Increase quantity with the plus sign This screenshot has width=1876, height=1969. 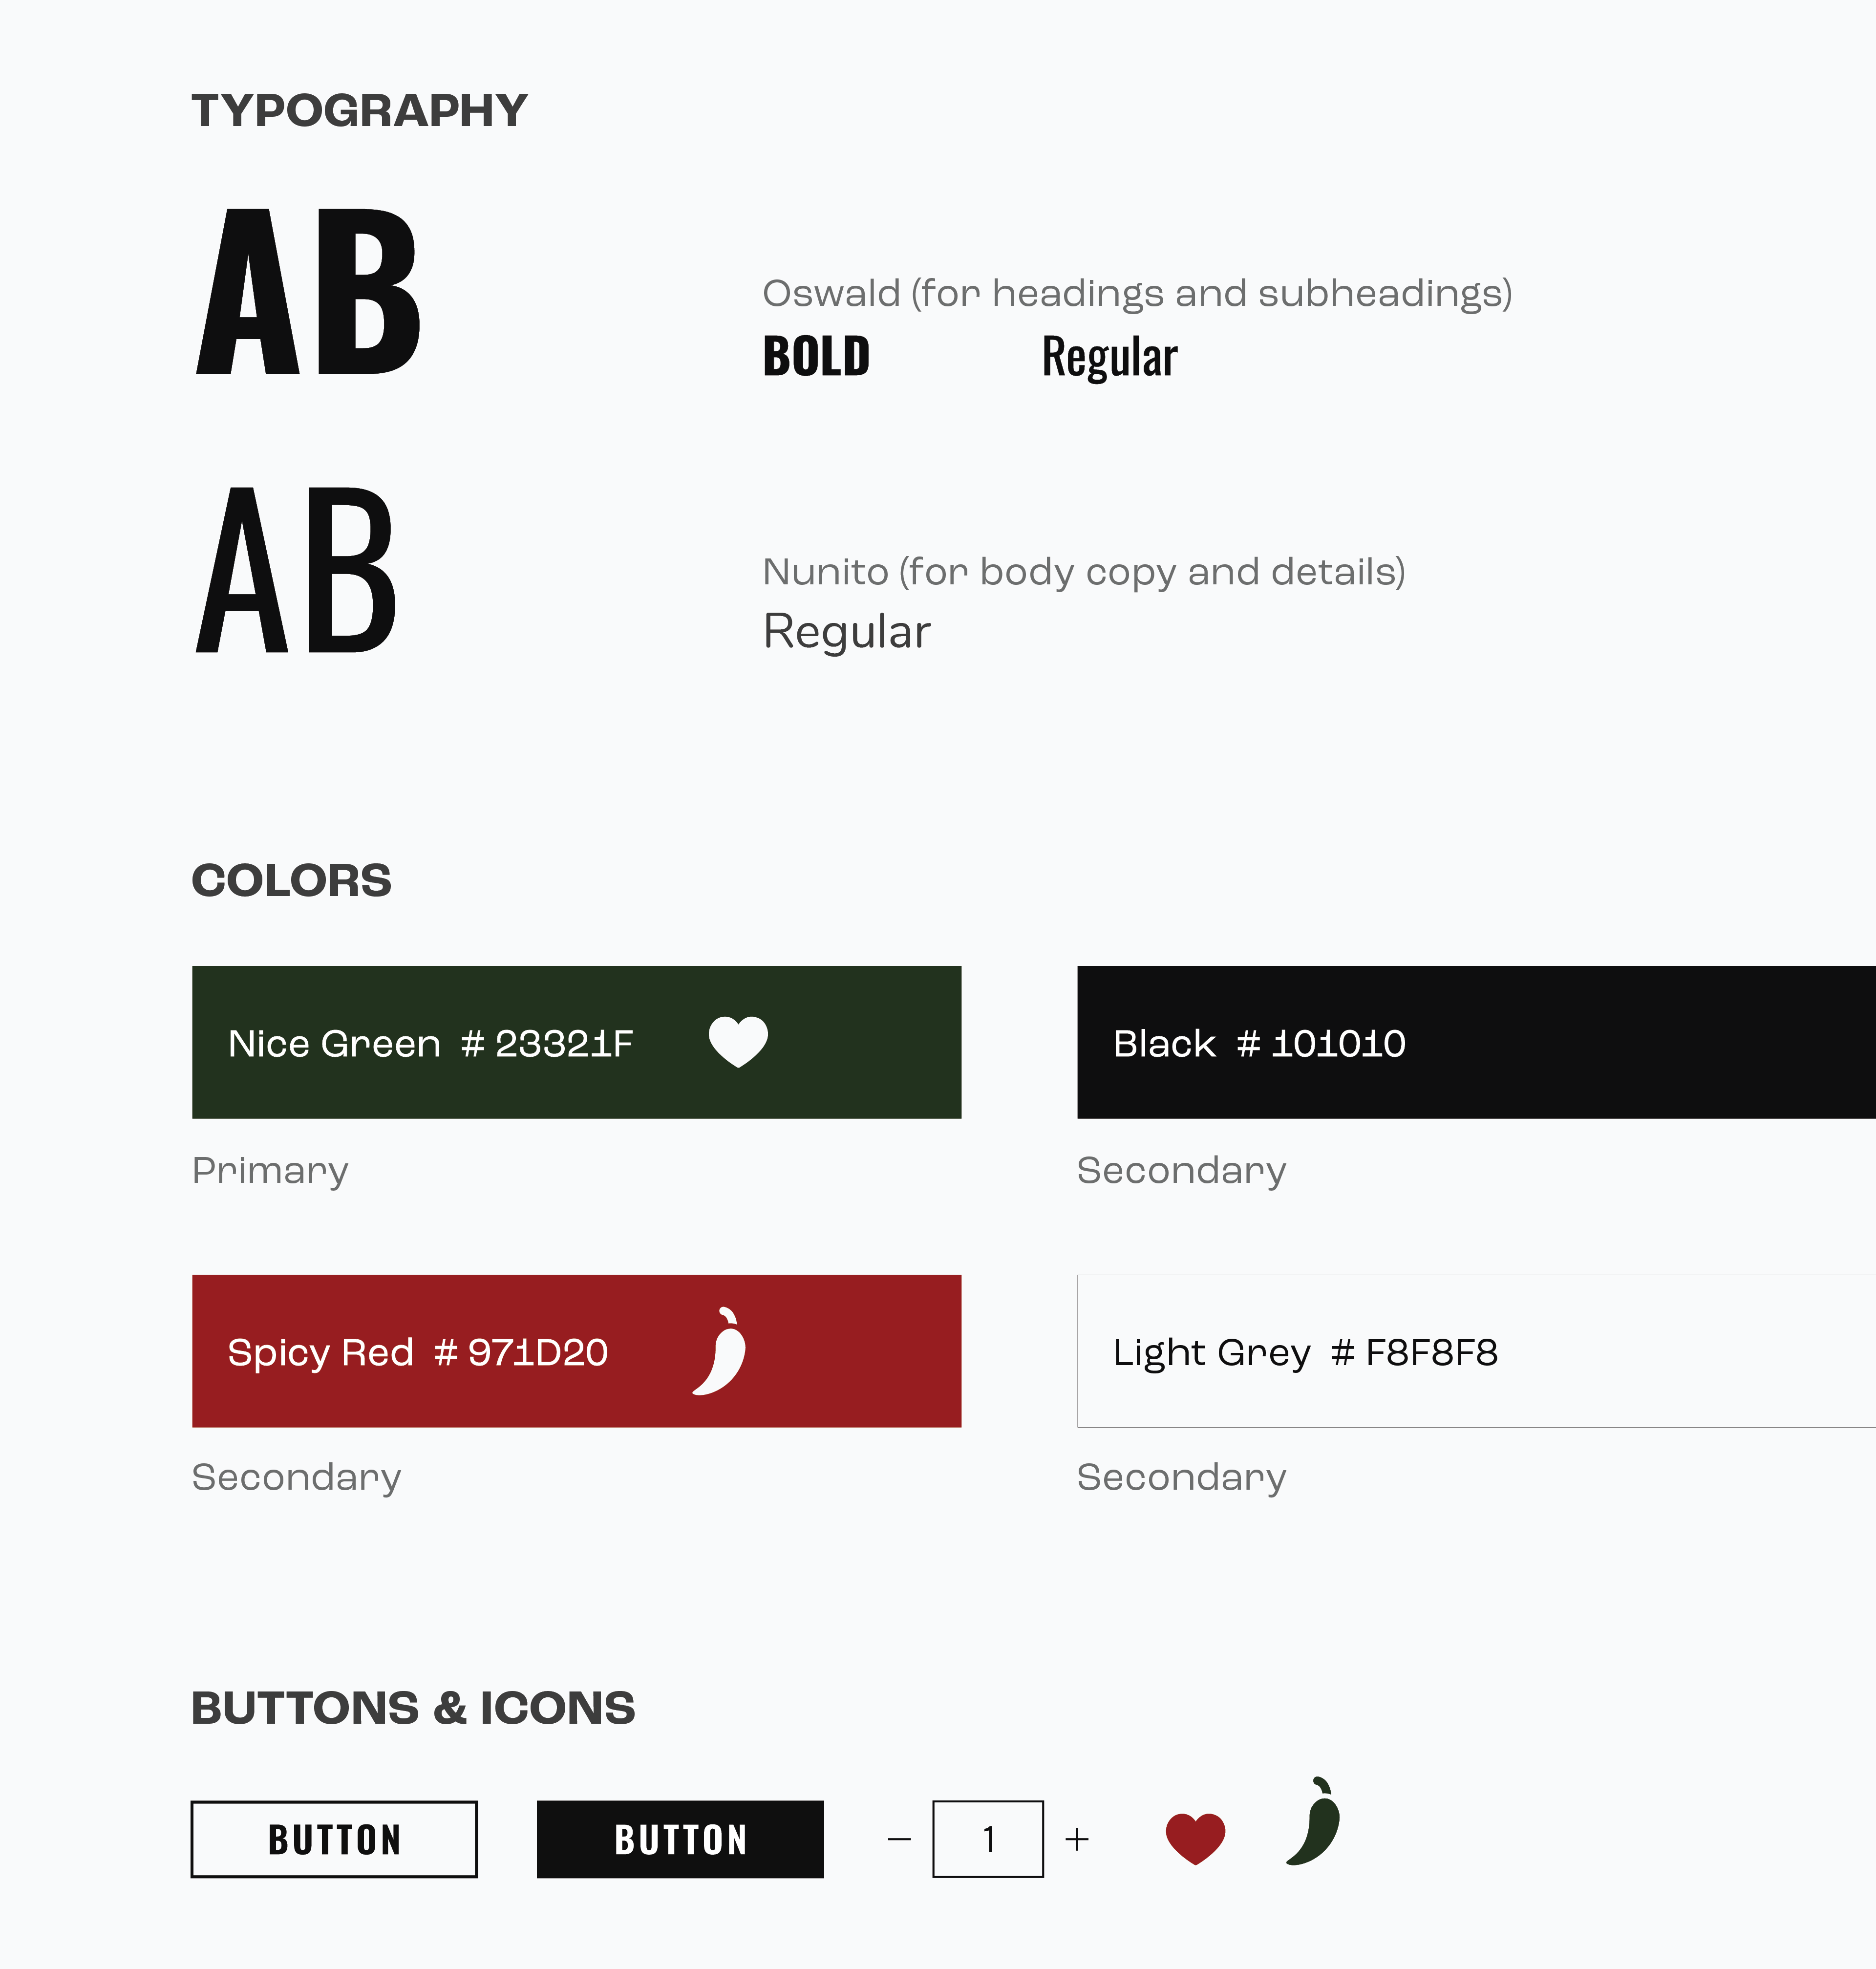(1077, 1839)
